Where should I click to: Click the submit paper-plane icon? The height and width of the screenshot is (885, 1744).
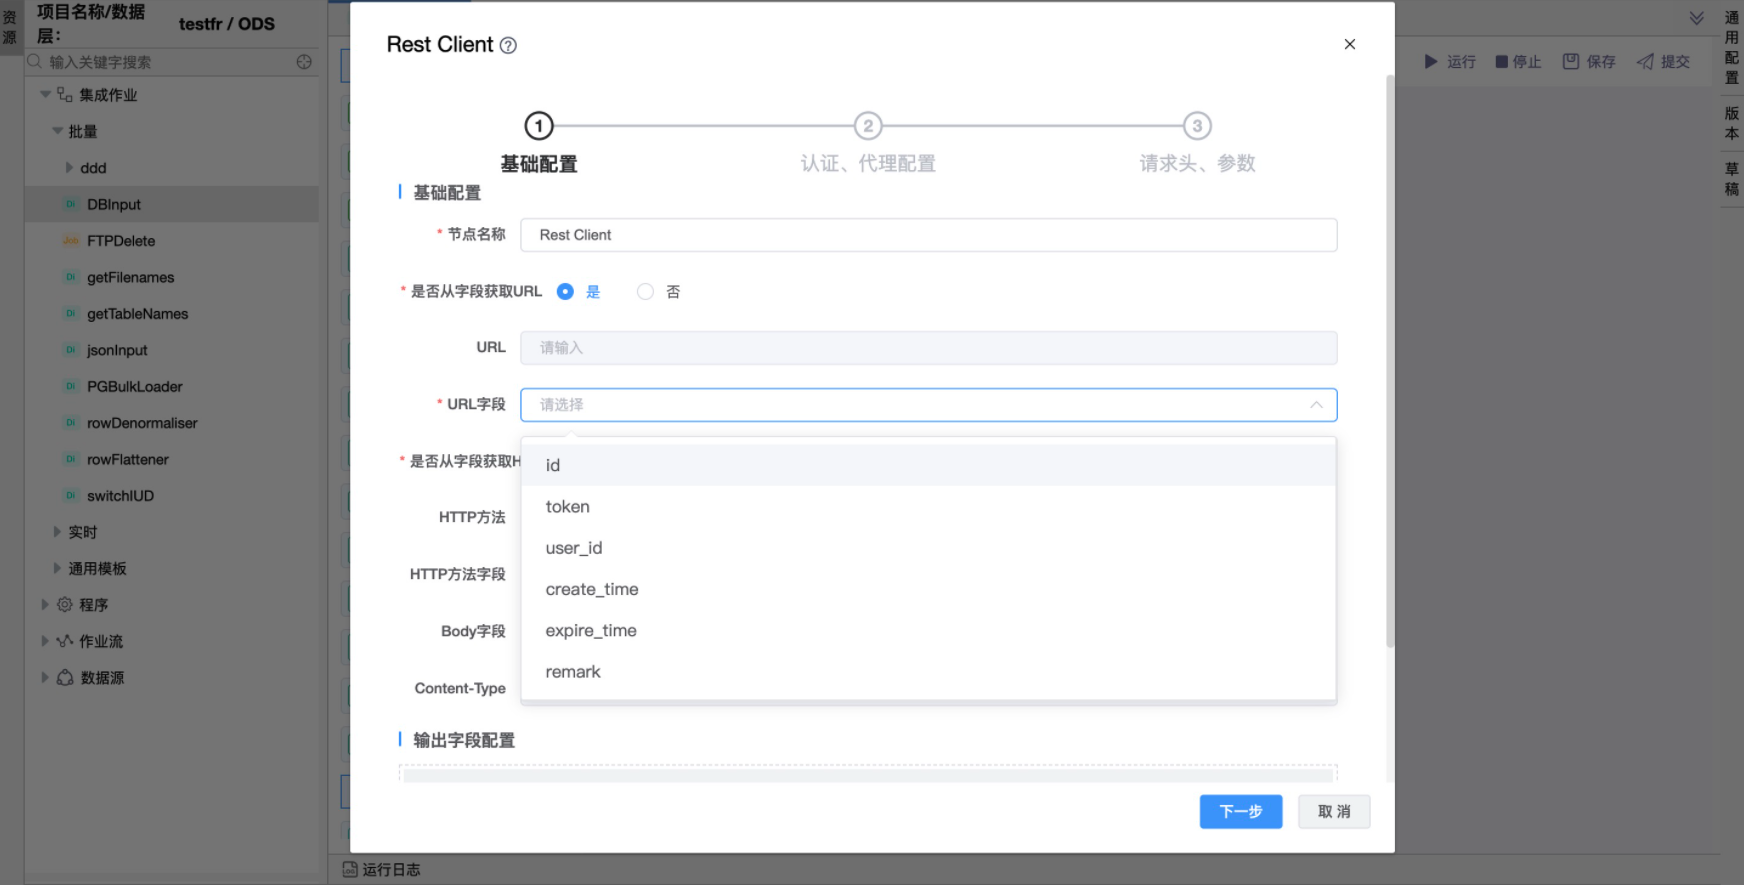click(1645, 62)
